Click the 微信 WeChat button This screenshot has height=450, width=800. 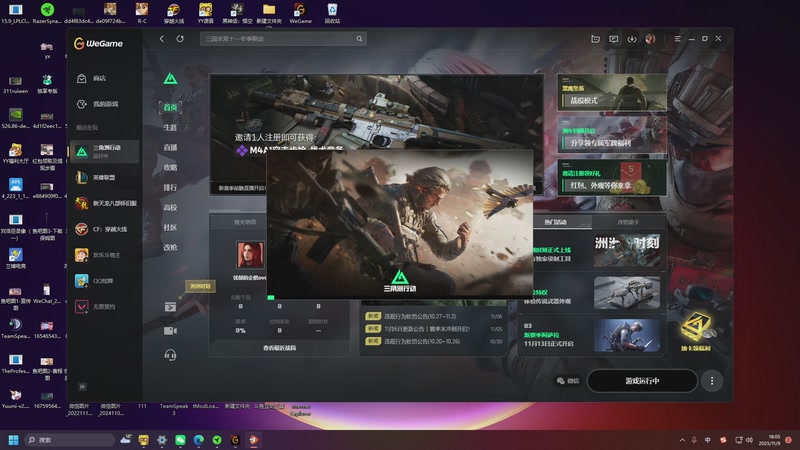point(568,381)
